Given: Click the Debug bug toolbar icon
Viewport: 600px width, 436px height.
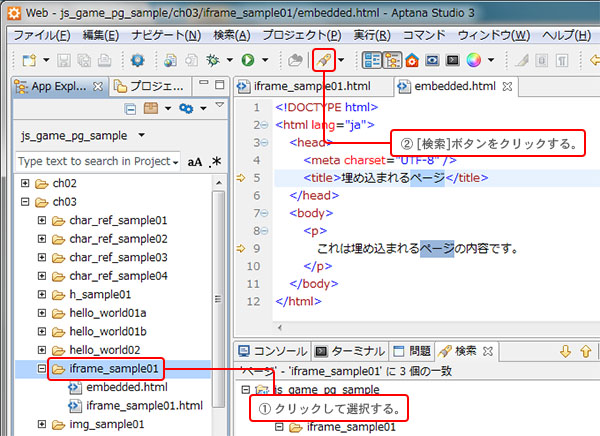Looking at the screenshot, I should pos(213,60).
